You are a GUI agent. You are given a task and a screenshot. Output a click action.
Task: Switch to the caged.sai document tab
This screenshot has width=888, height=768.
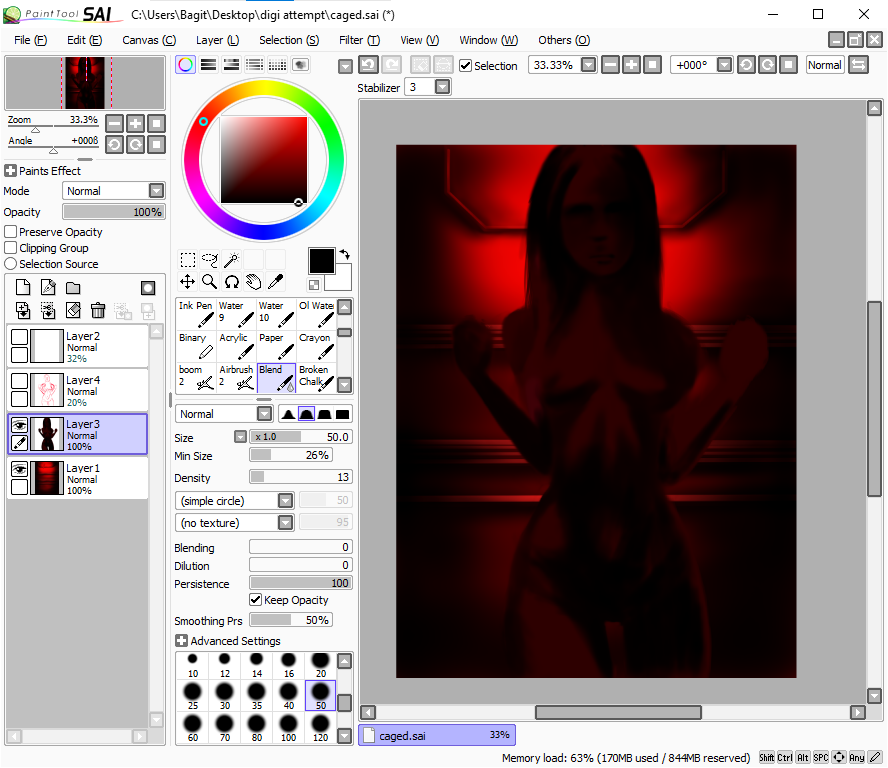tap(437, 735)
